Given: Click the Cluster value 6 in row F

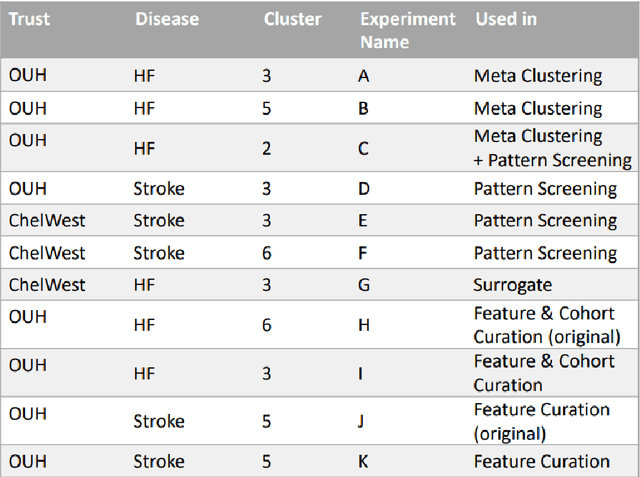Looking at the screenshot, I should [x=267, y=253].
